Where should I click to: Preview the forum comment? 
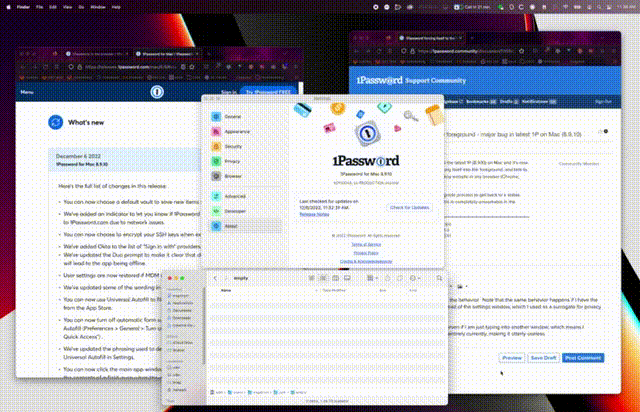511,357
